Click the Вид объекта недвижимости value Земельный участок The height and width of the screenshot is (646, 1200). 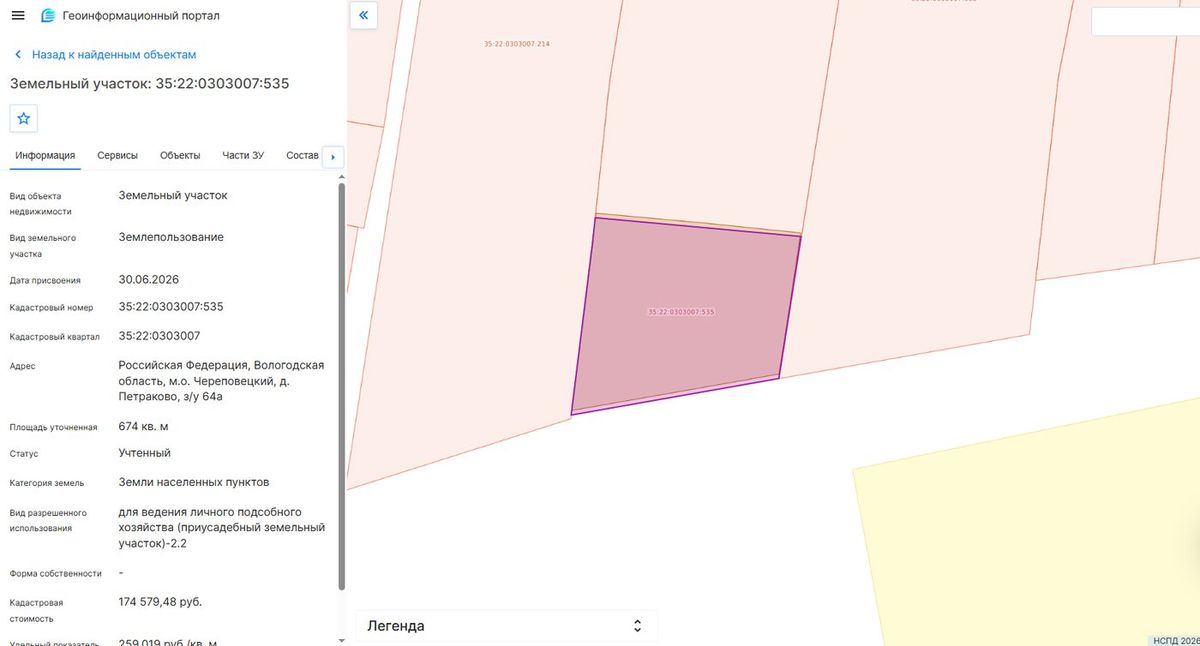[x=173, y=195]
